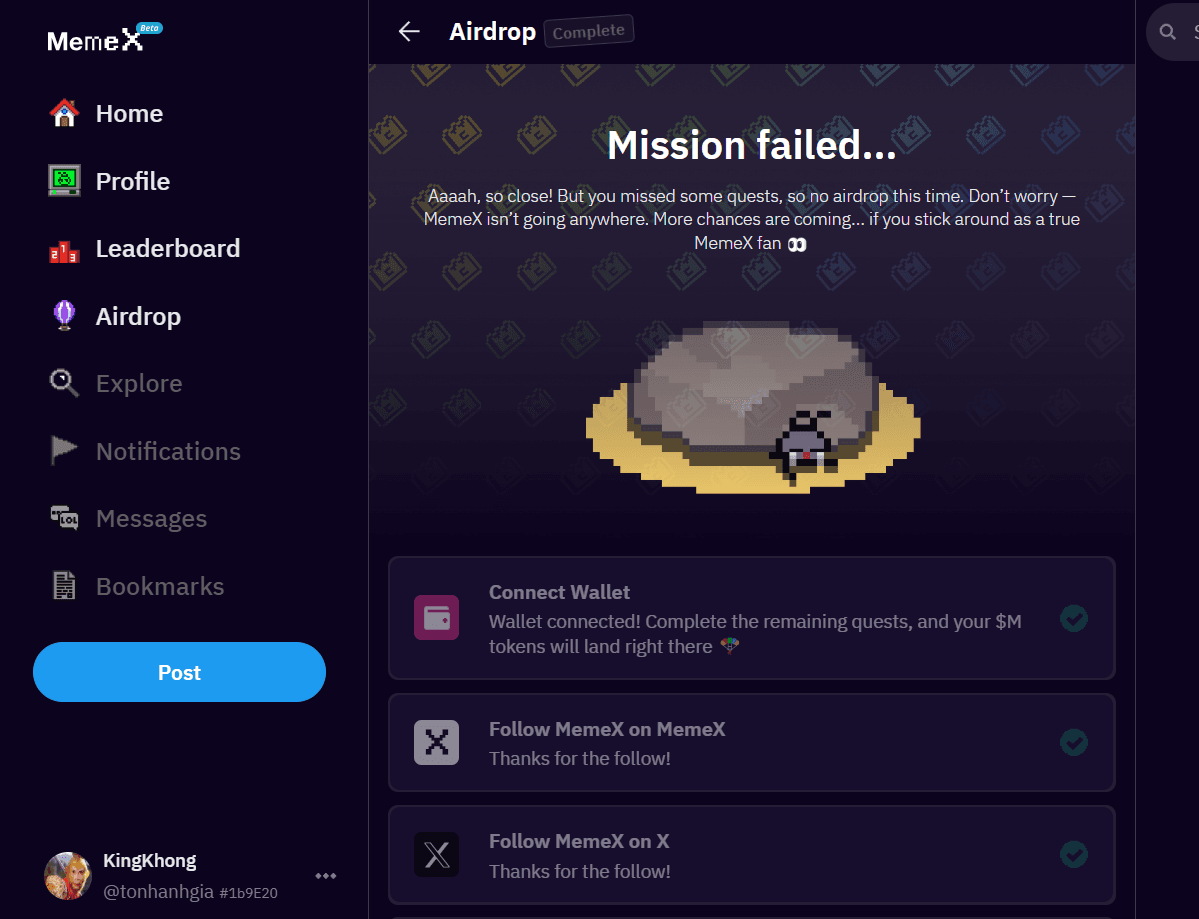Click the Notifications flag icon

click(64, 451)
